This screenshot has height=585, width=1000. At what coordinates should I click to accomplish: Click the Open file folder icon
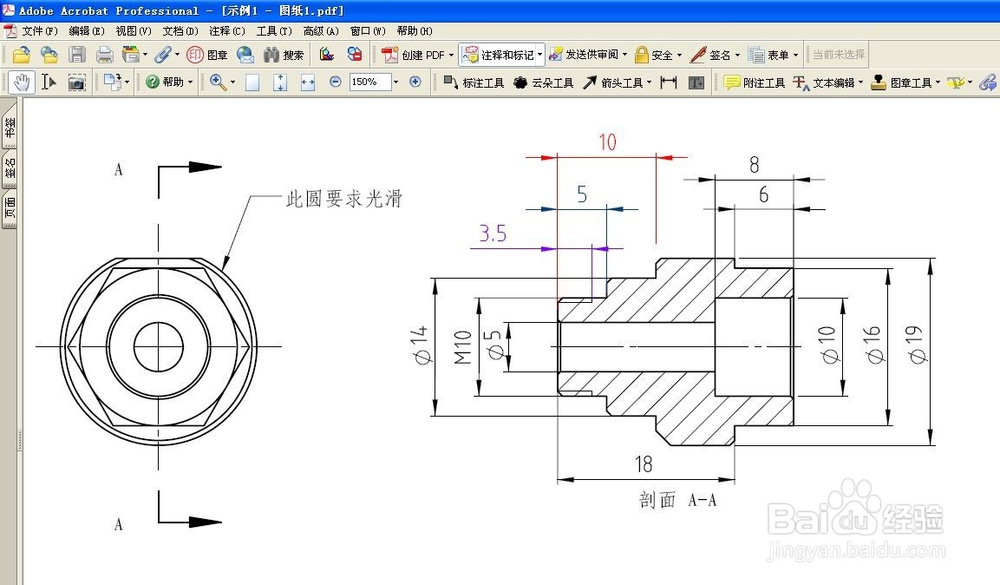pyautogui.click(x=21, y=55)
